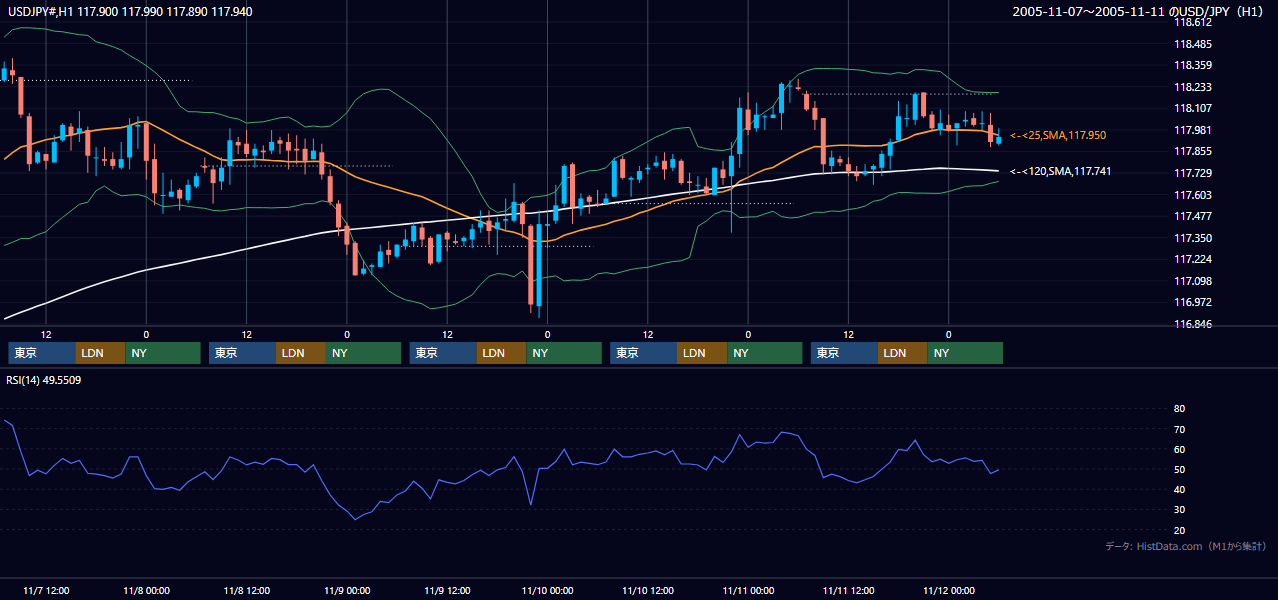Click price axis value 117.477
The height and width of the screenshot is (600, 1278).
(x=1192, y=216)
